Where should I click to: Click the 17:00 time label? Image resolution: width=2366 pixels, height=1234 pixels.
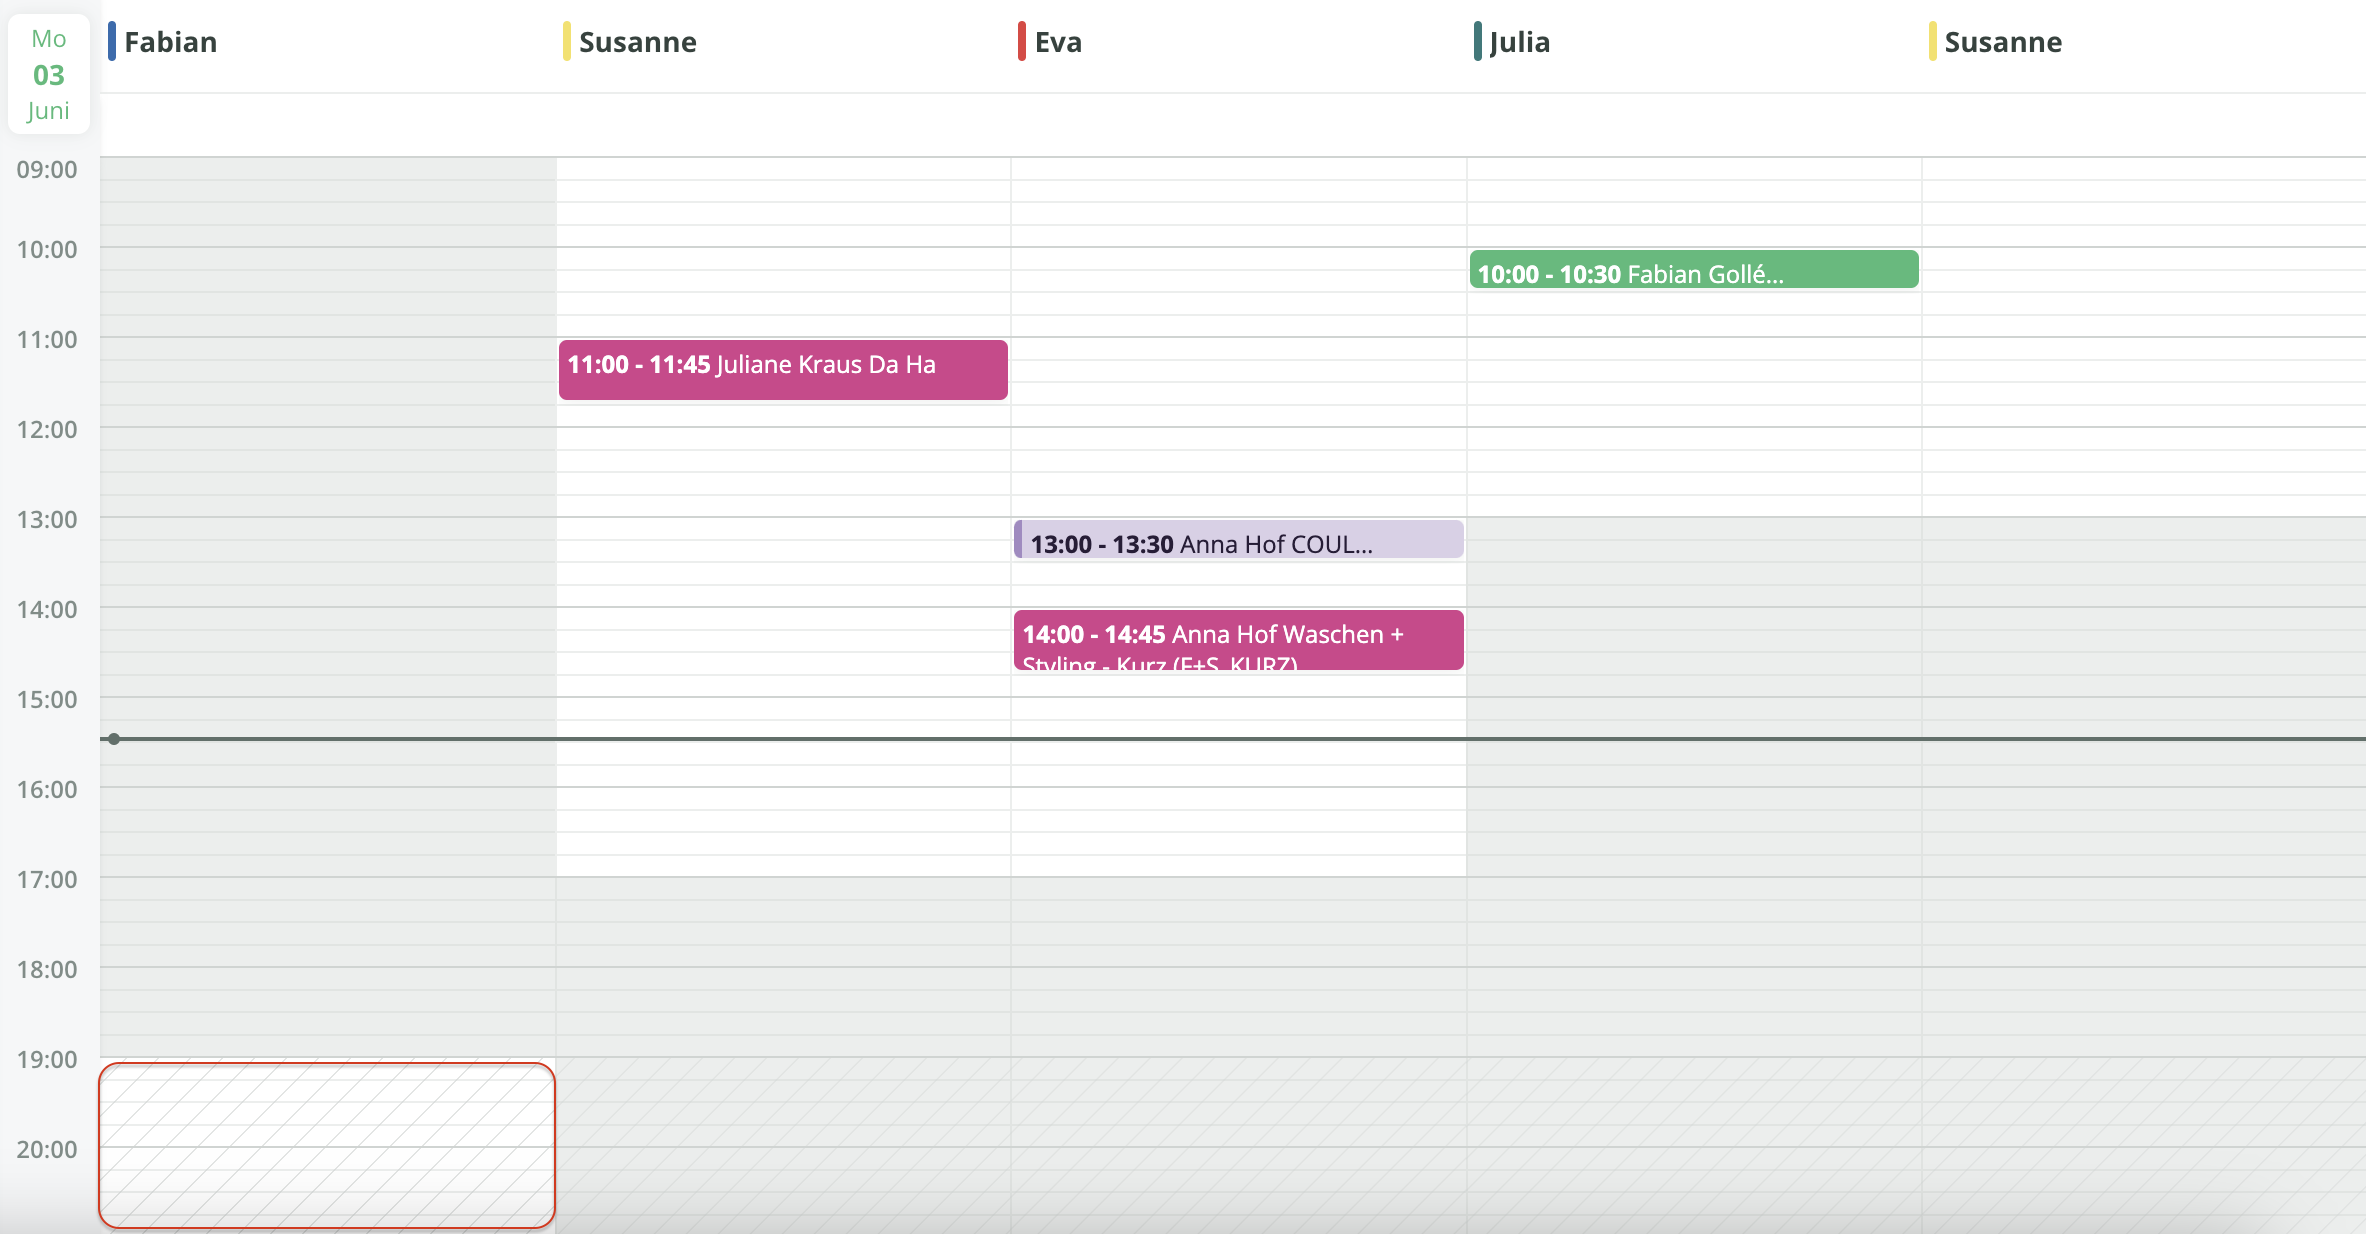(47, 880)
